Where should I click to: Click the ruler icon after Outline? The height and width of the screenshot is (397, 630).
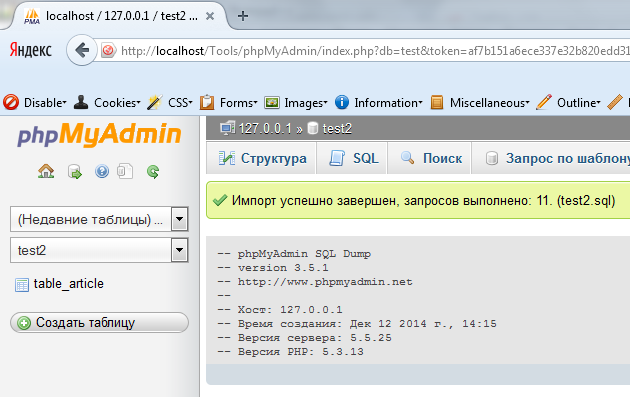click(x=615, y=102)
